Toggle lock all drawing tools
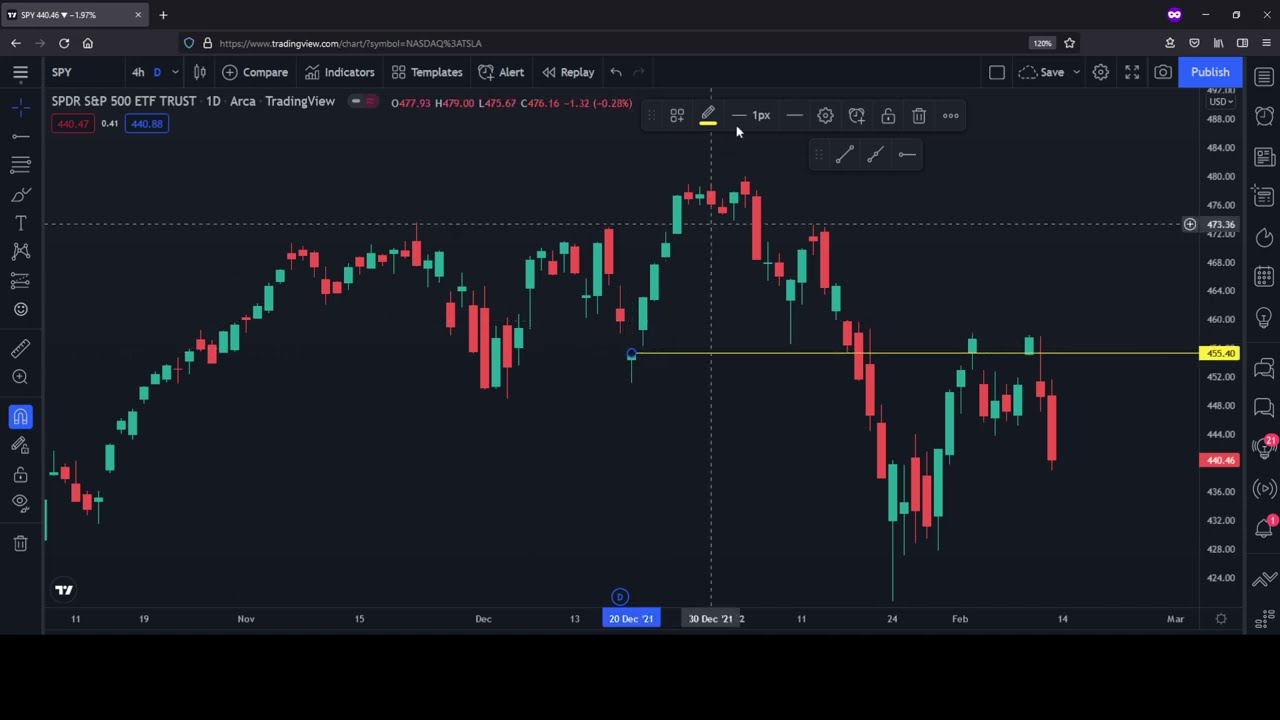This screenshot has width=1280, height=720. (20, 474)
